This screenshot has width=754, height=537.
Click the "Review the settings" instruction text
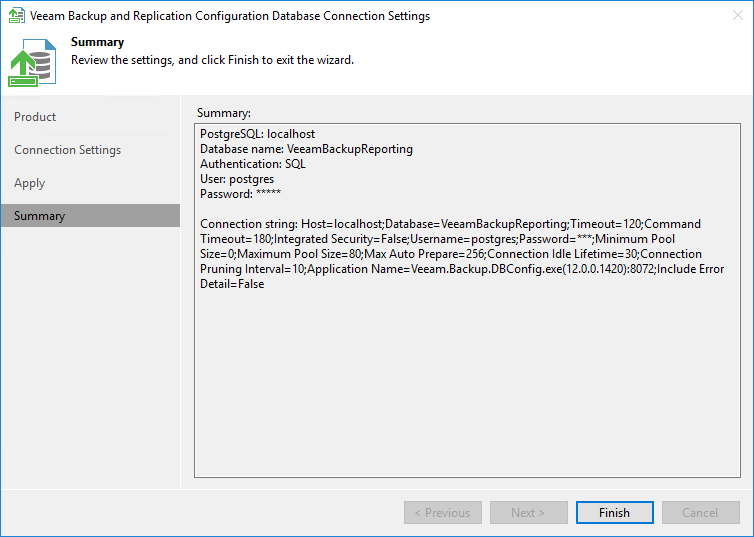click(x=212, y=60)
